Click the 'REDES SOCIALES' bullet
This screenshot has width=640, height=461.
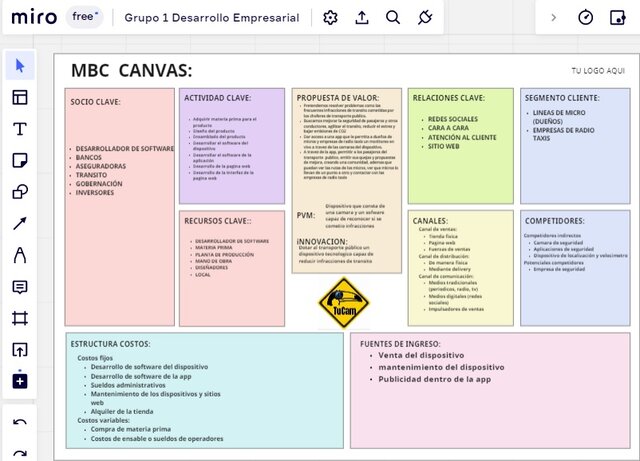pyautogui.click(x=453, y=119)
